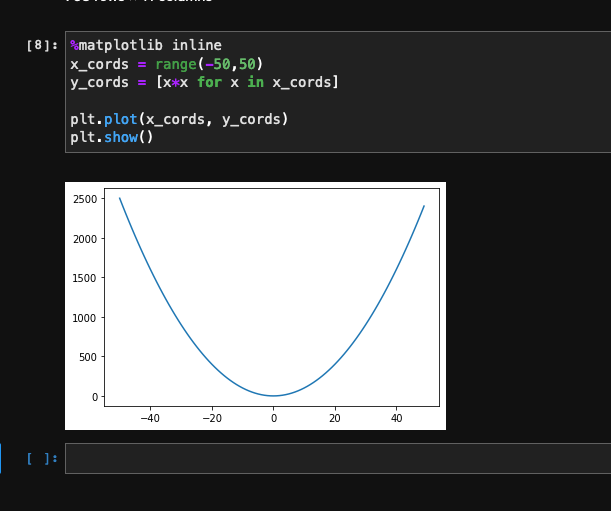Select the empty cell prompt '[ ]:'
Image resolution: width=611 pixels, height=511 pixels.
point(42,458)
